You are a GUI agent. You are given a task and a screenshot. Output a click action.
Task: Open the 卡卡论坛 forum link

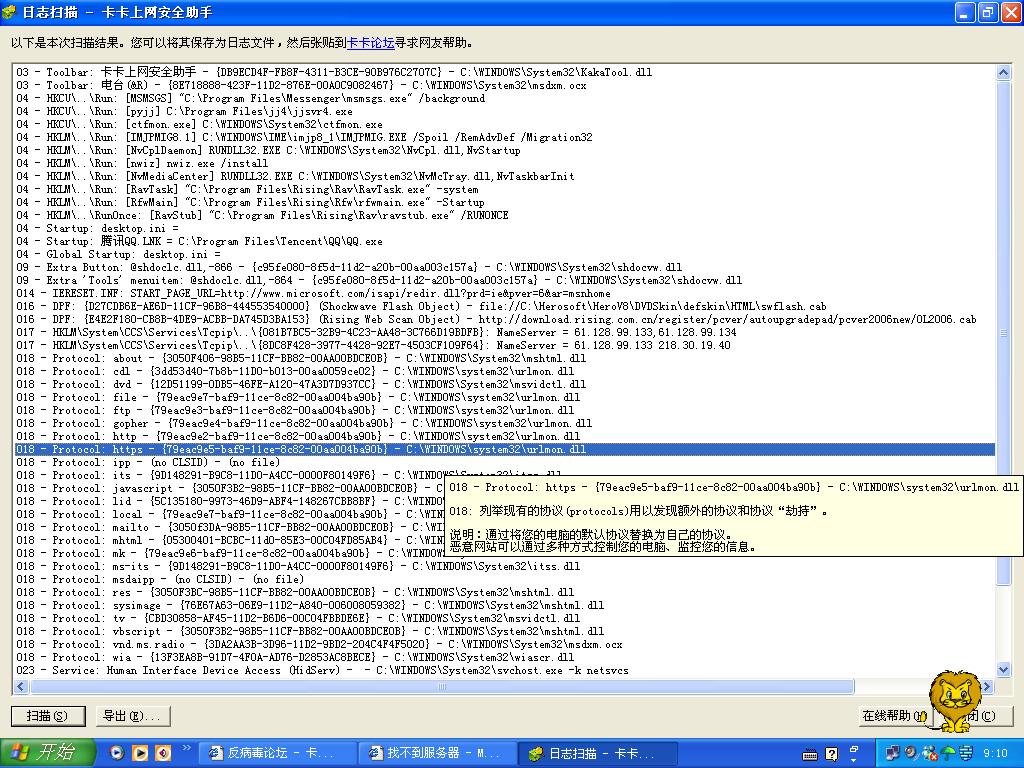tap(370, 43)
